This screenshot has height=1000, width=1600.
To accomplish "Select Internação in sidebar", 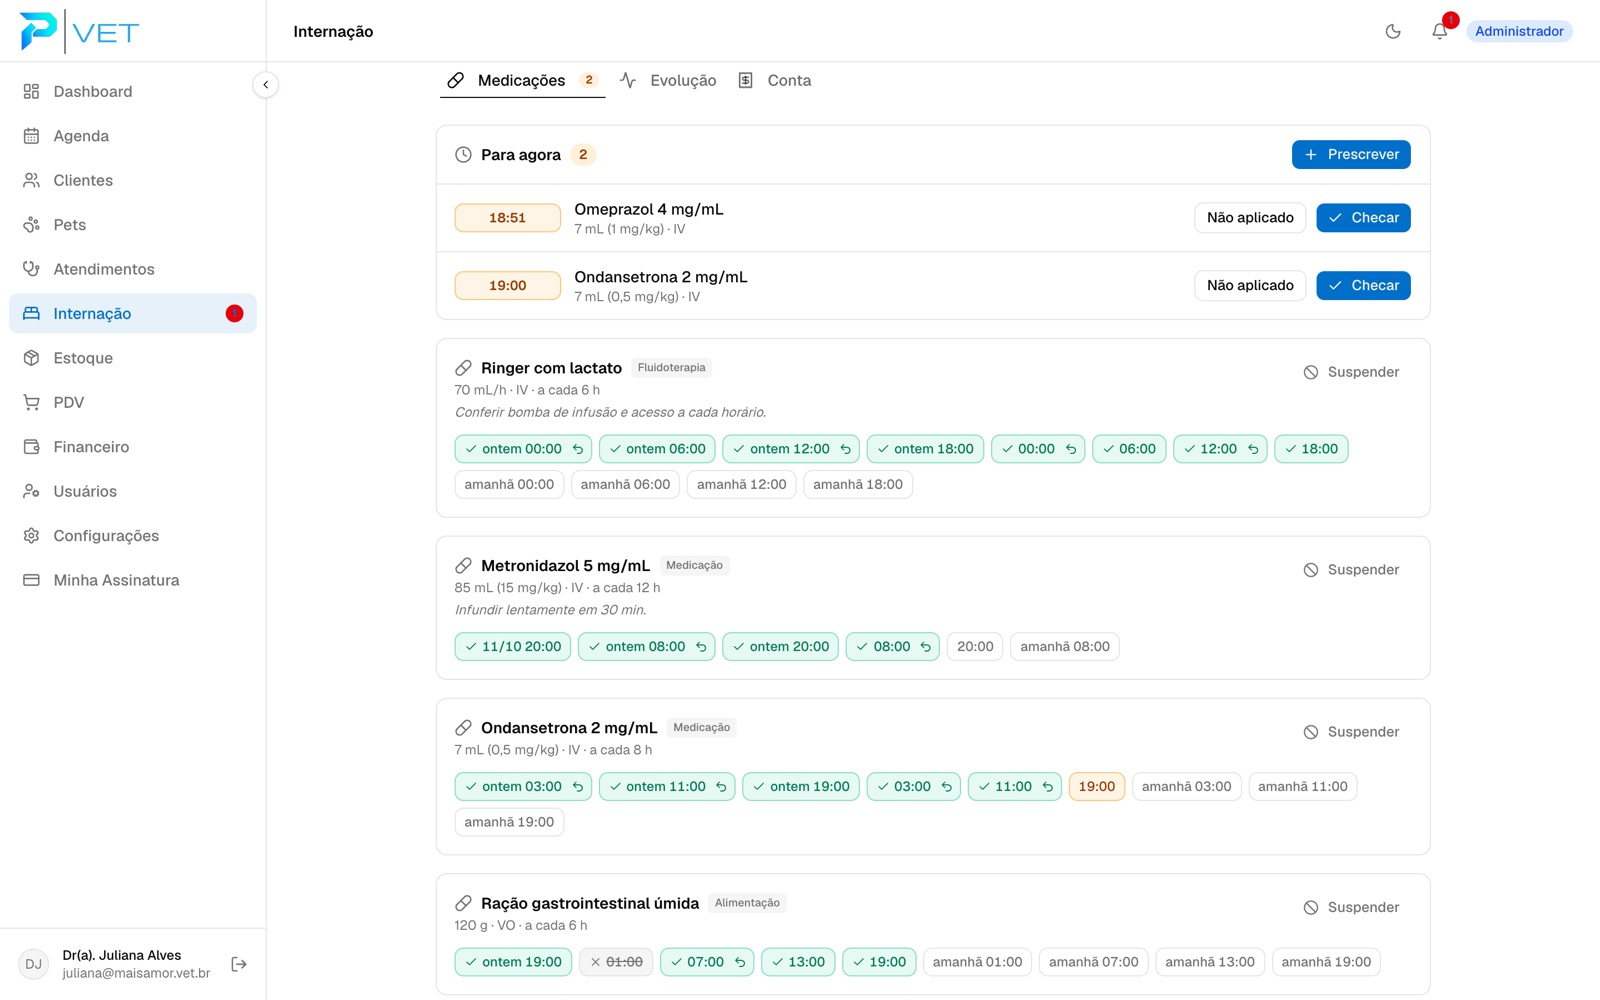I will (x=133, y=314).
